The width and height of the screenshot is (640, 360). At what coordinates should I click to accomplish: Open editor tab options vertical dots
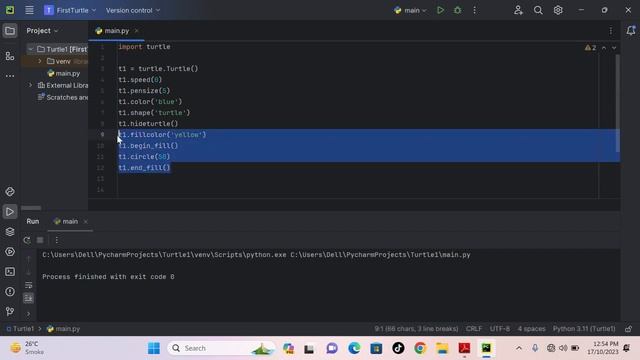point(611,31)
